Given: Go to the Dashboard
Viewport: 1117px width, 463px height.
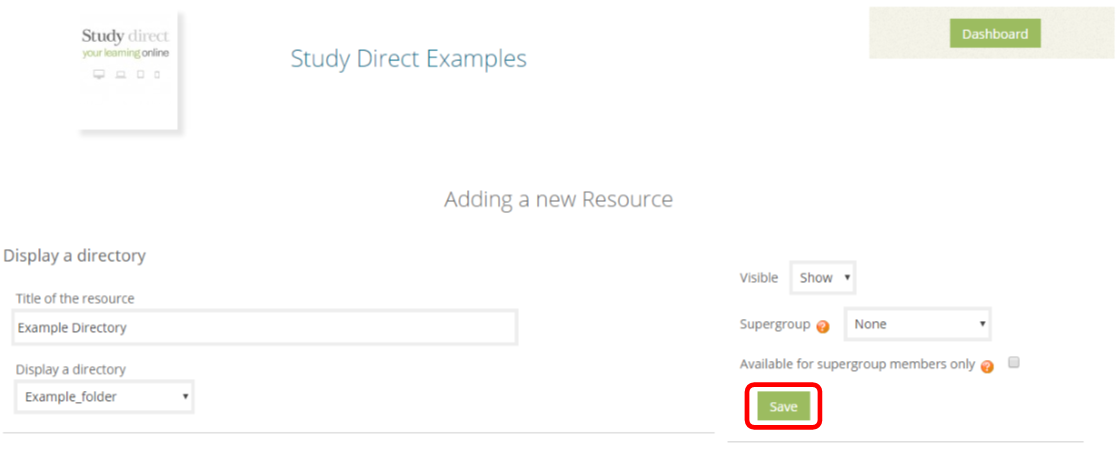Looking at the screenshot, I should (995, 33).
